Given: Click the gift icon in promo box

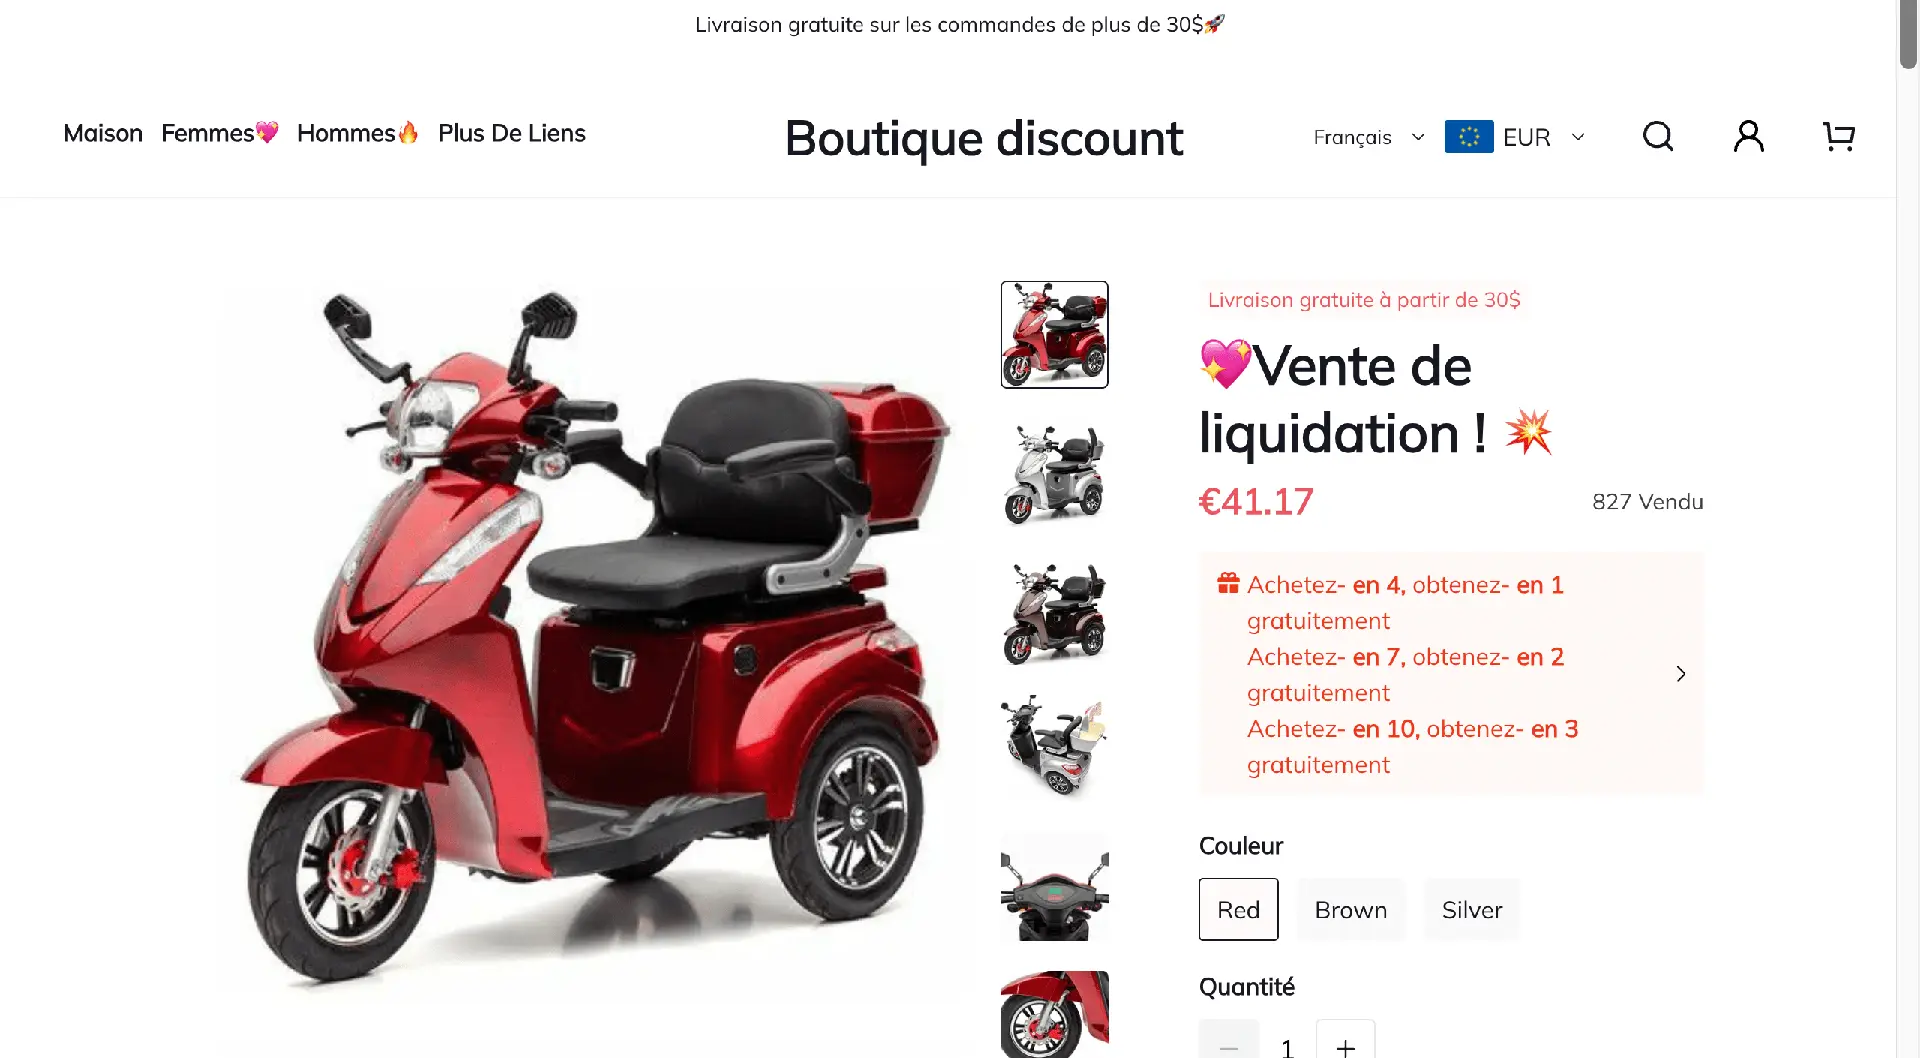Looking at the screenshot, I should click(x=1228, y=583).
